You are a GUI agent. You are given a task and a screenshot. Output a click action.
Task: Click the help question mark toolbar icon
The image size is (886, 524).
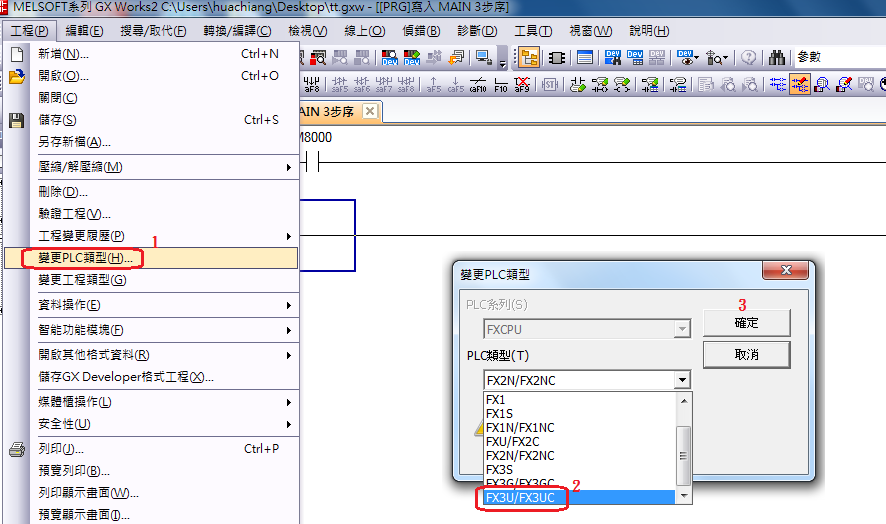[x=749, y=58]
